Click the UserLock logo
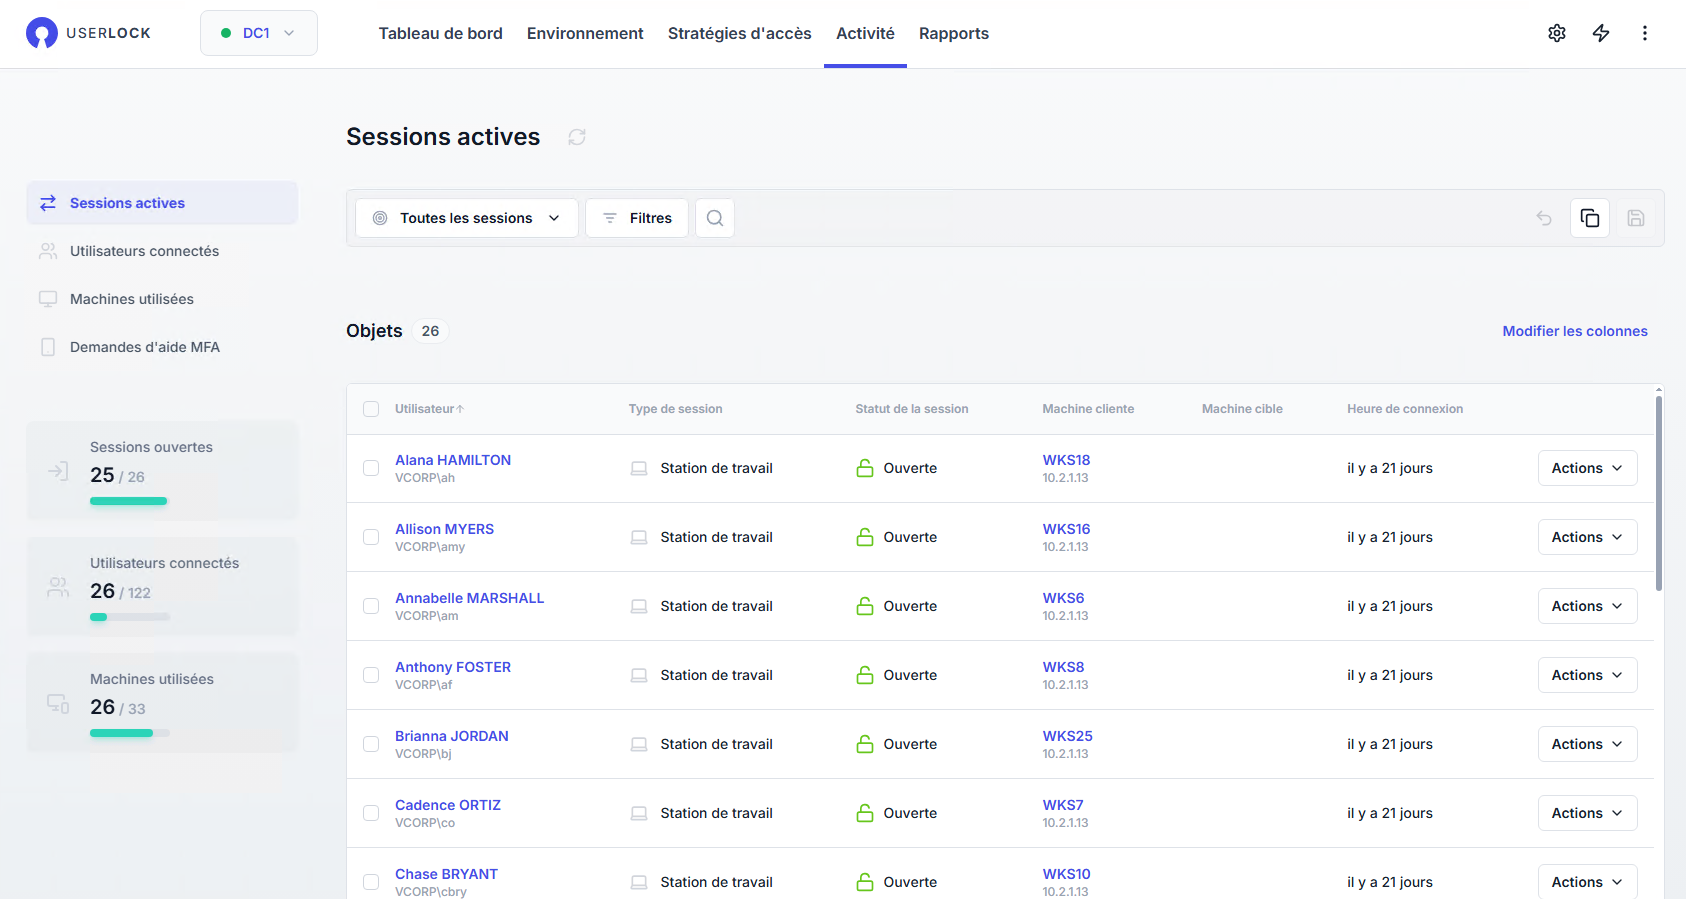This screenshot has height=899, width=1686. point(88,33)
